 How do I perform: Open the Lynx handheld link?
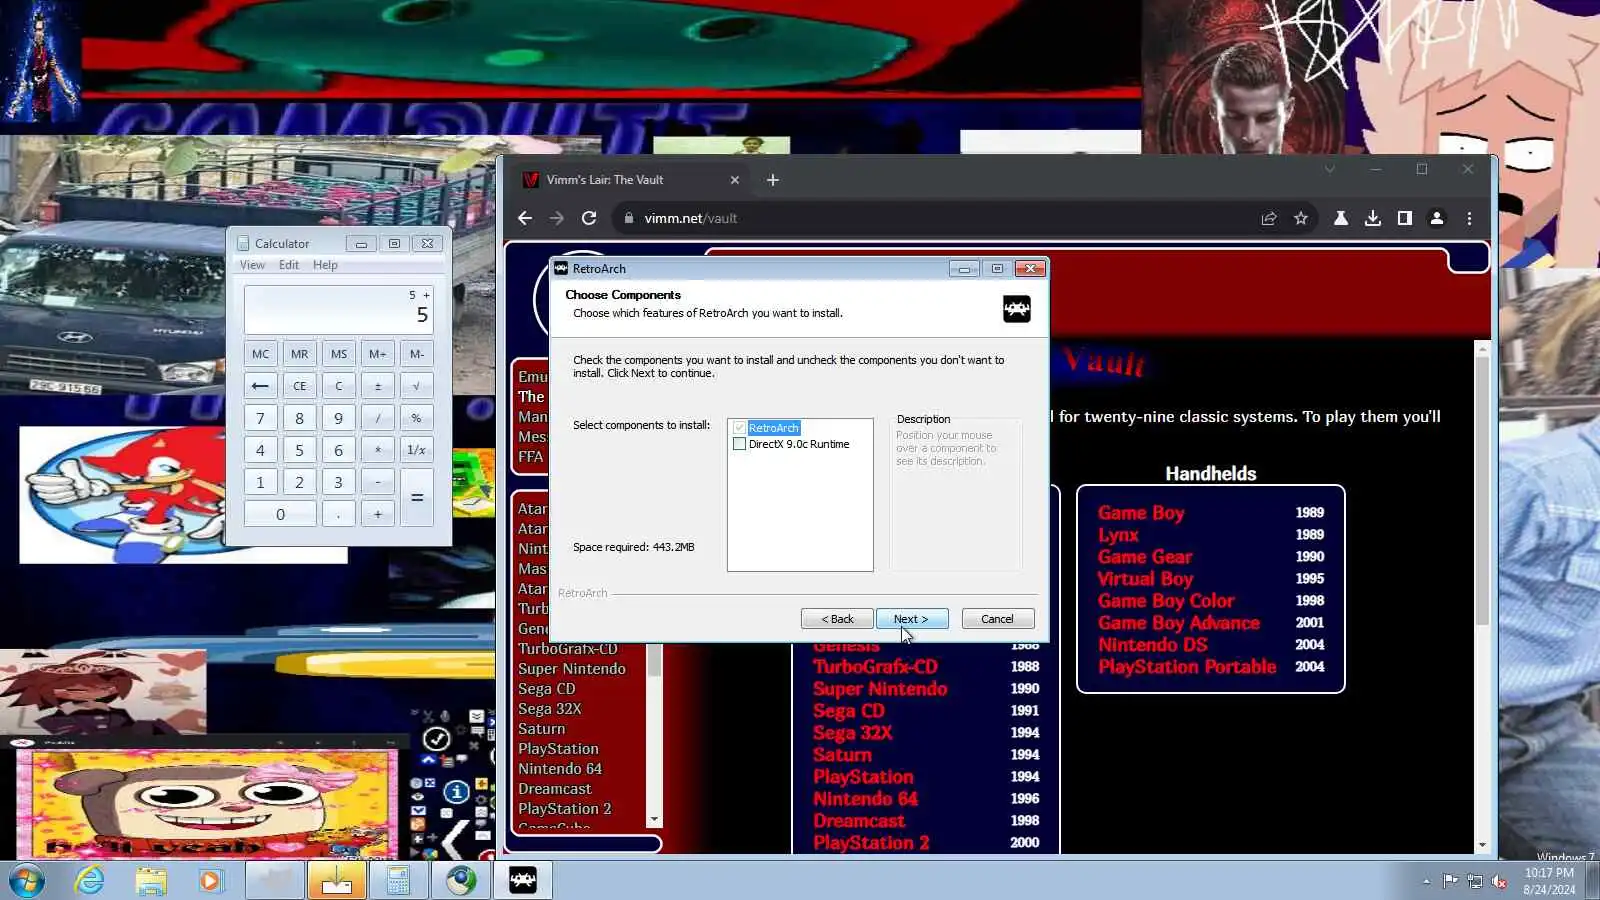pos(1118,535)
